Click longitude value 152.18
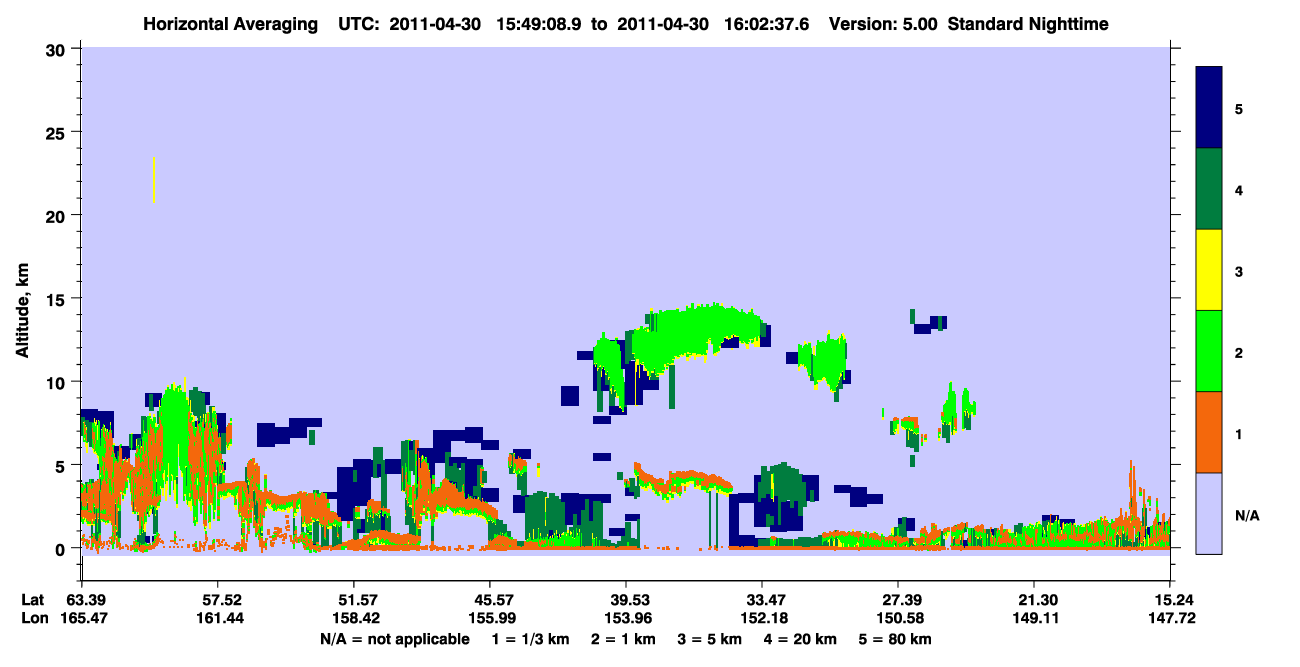Image resolution: width=1300 pixels, height=667 pixels. (762, 618)
